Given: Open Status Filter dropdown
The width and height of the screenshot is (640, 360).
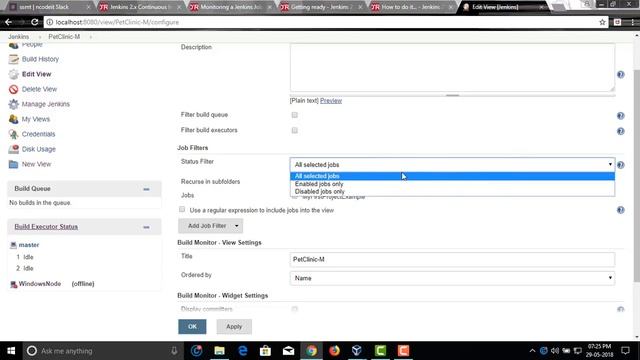Looking at the screenshot, I should click(x=452, y=164).
